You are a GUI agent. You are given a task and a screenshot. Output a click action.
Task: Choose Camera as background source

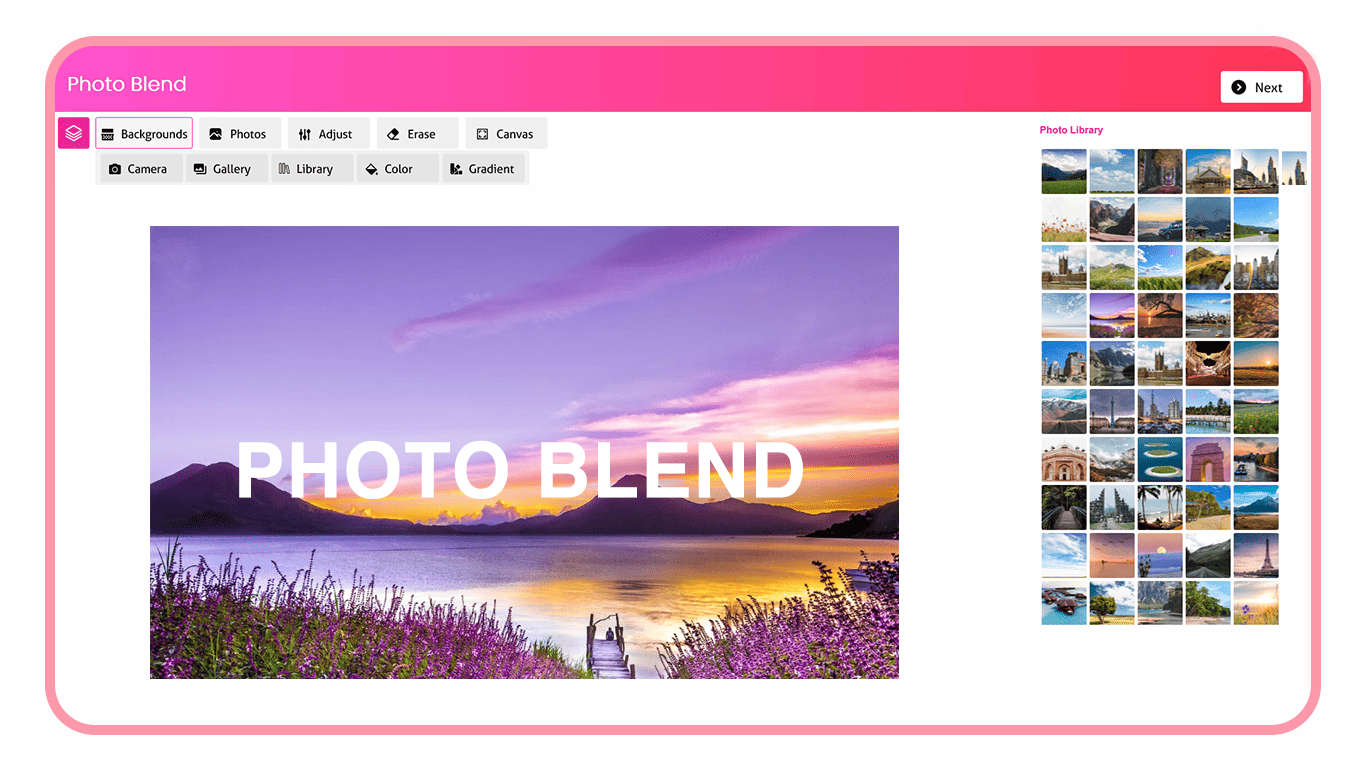coord(138,169)
